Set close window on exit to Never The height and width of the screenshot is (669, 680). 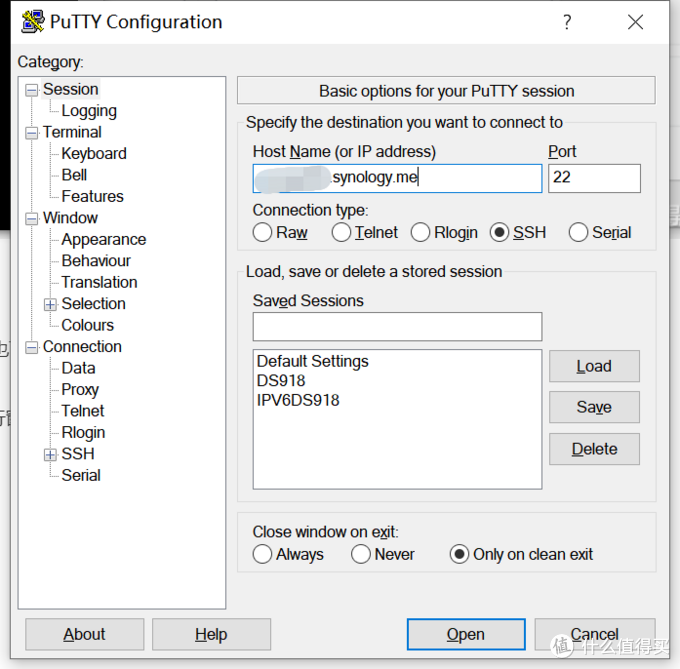click(361, 554)
